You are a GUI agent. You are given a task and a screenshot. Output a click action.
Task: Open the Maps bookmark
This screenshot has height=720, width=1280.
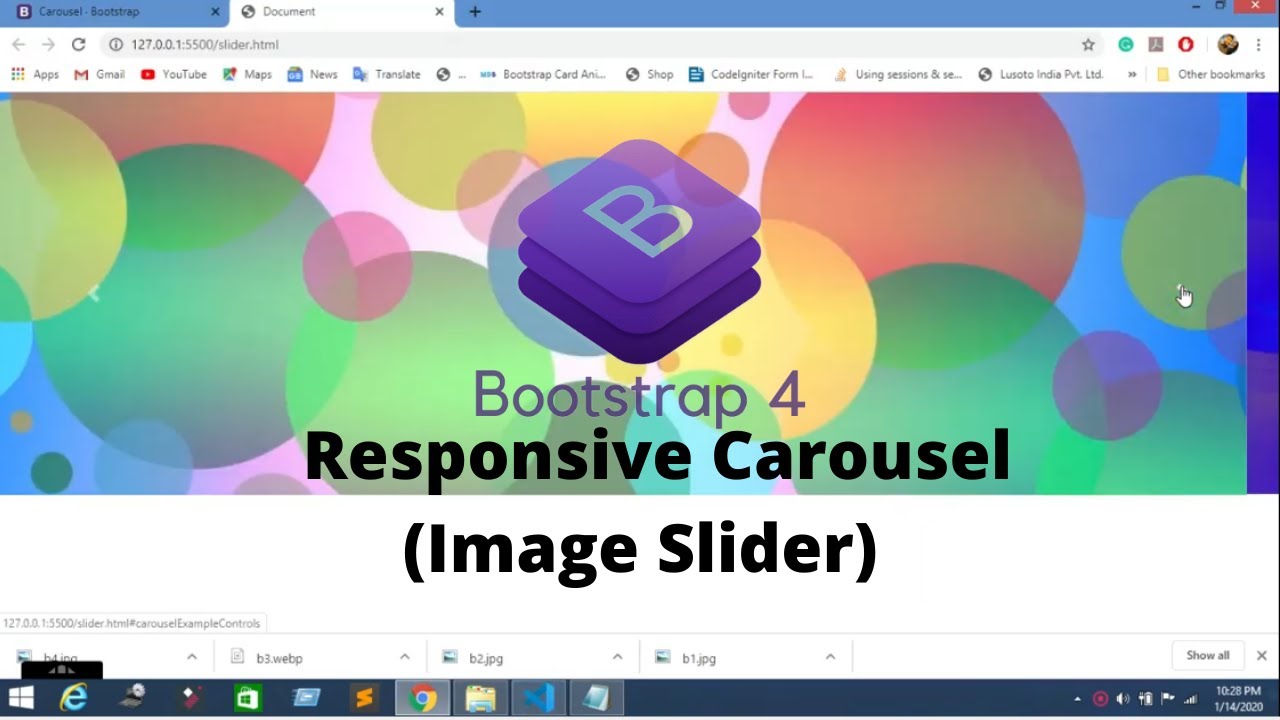pyautogui.click(x=247, y=74)
